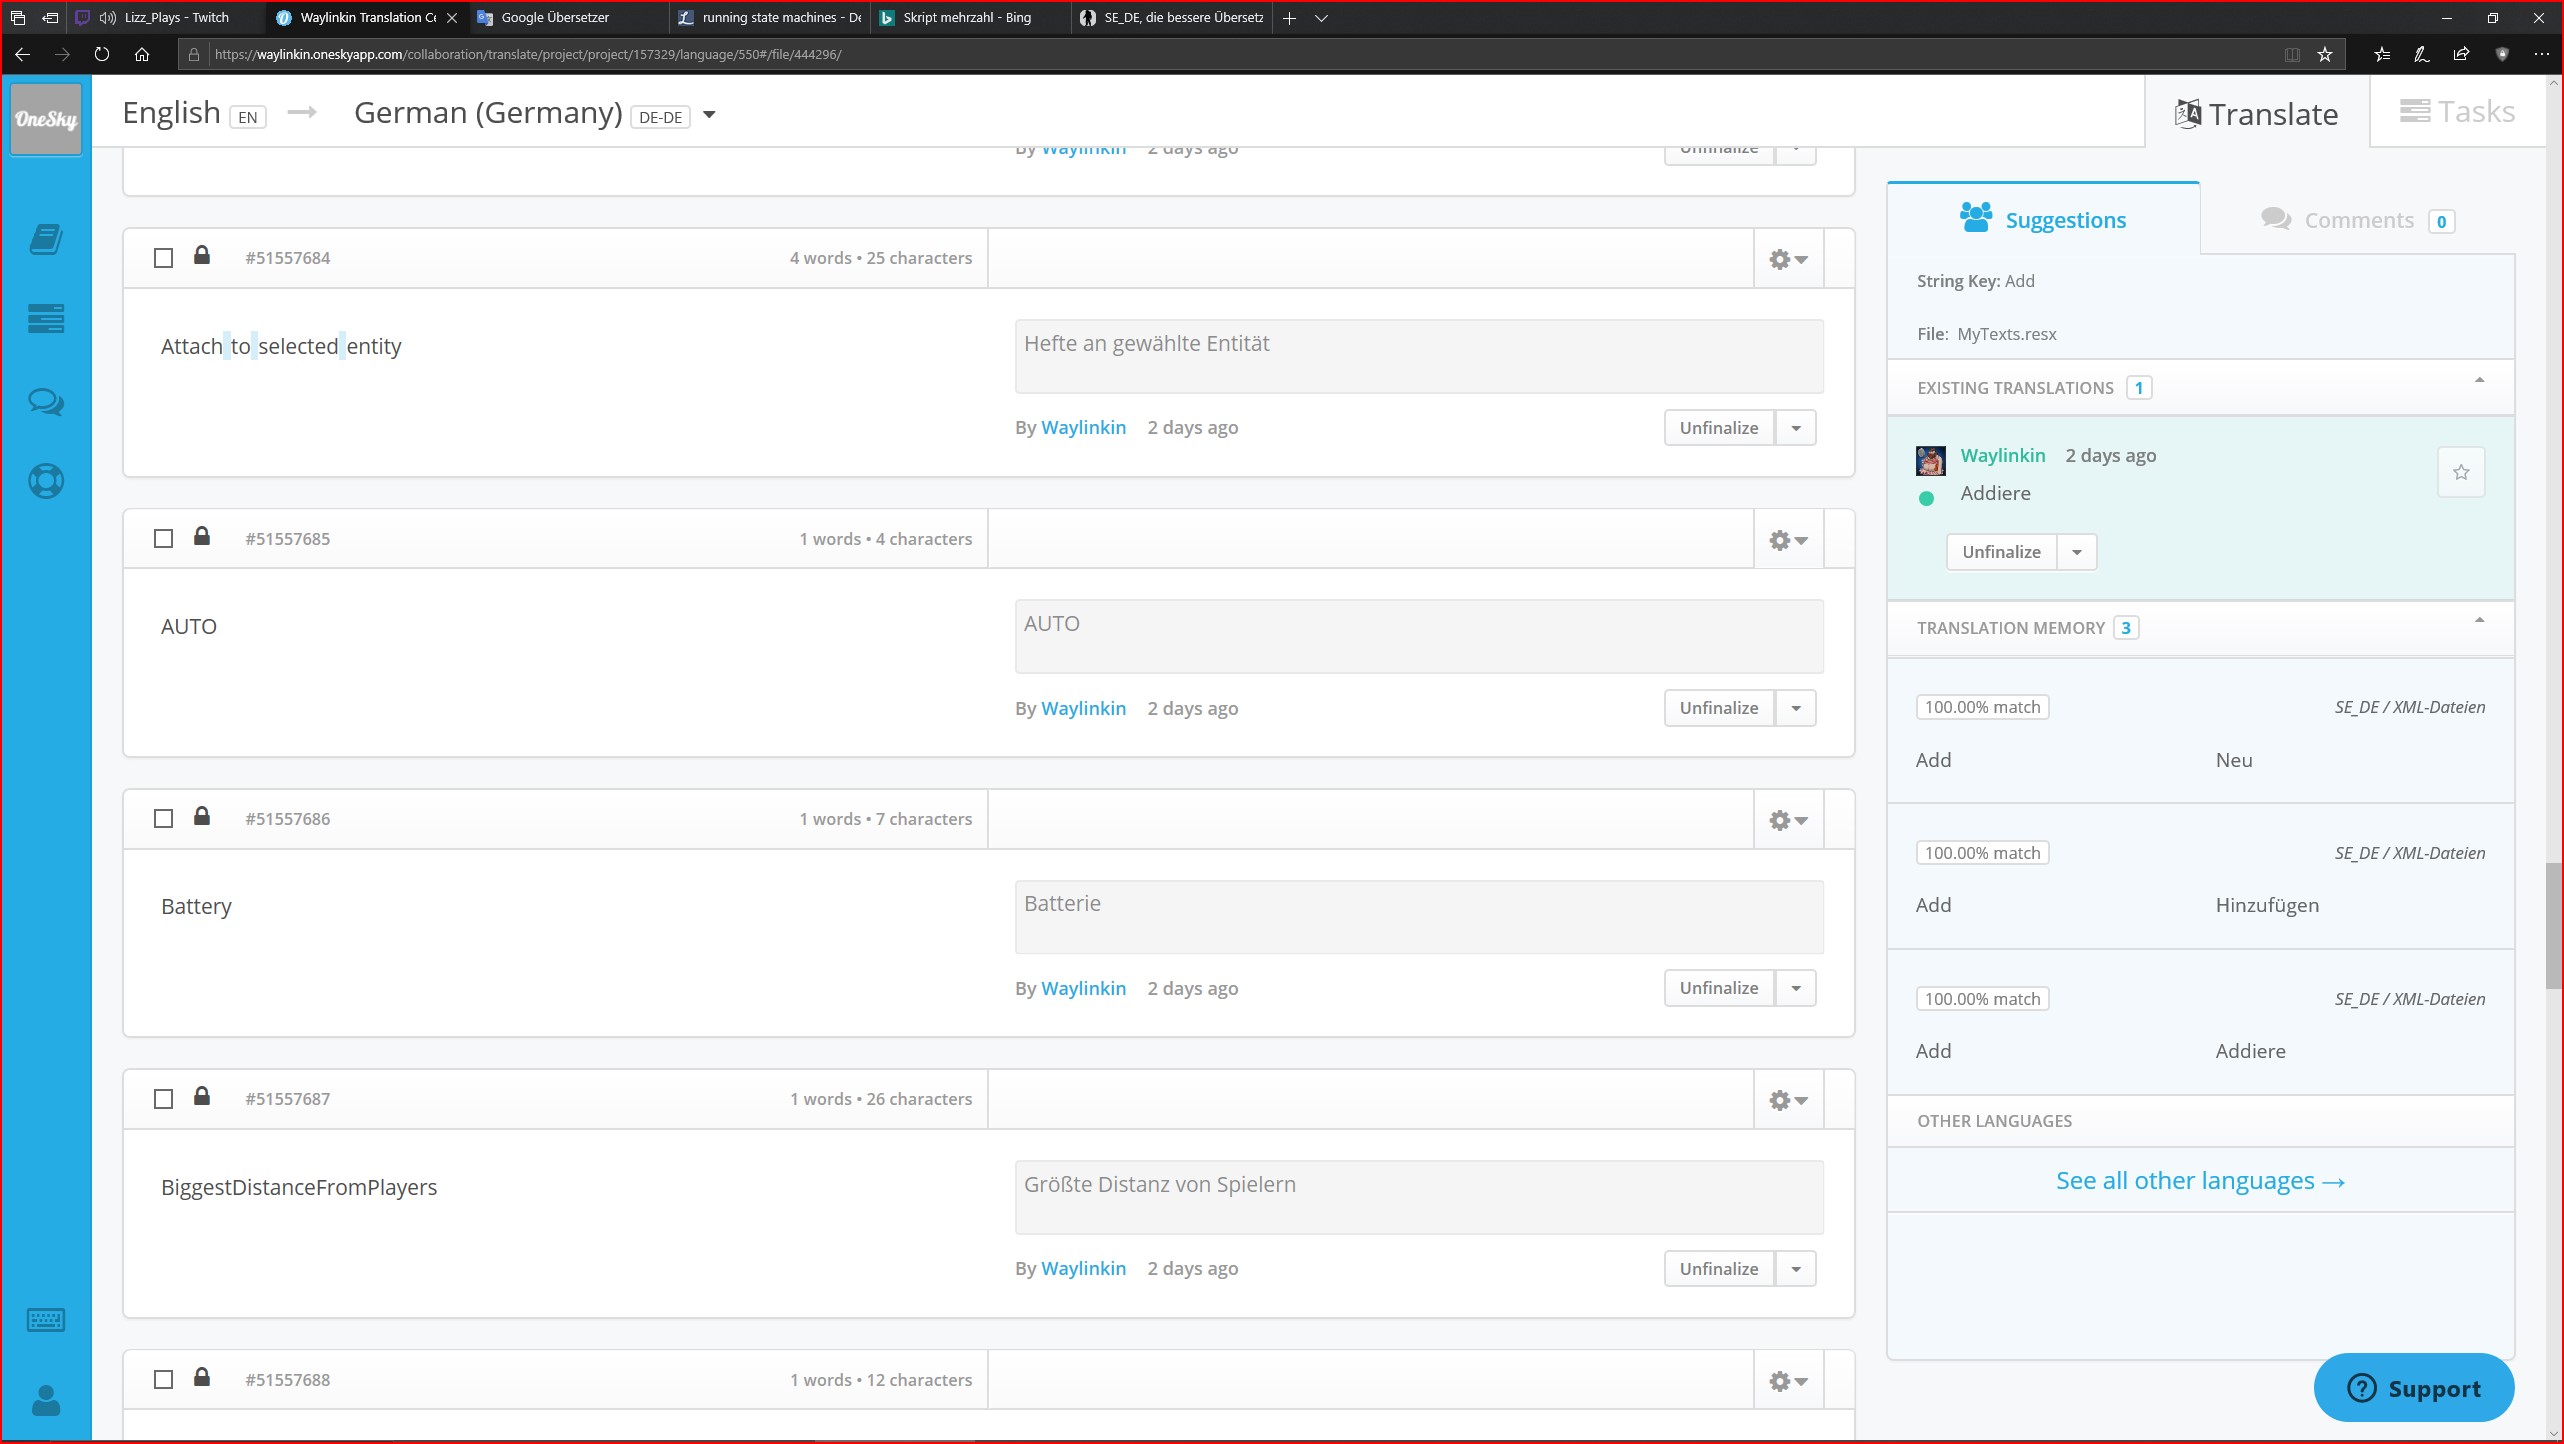Click the user profile sidebar icon

pyautogui.click(x=46, y=1400)
